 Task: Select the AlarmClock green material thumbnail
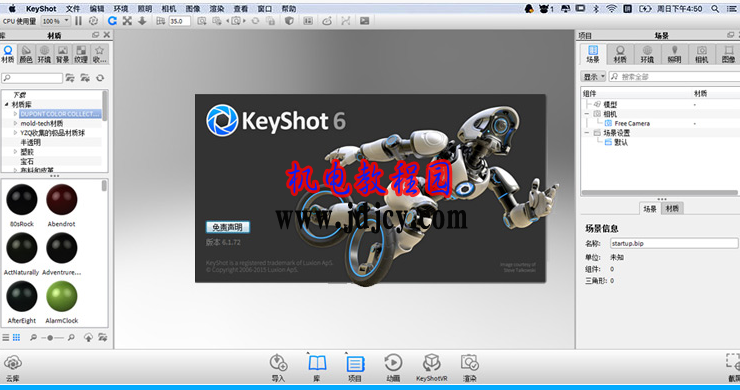(61, 296)
